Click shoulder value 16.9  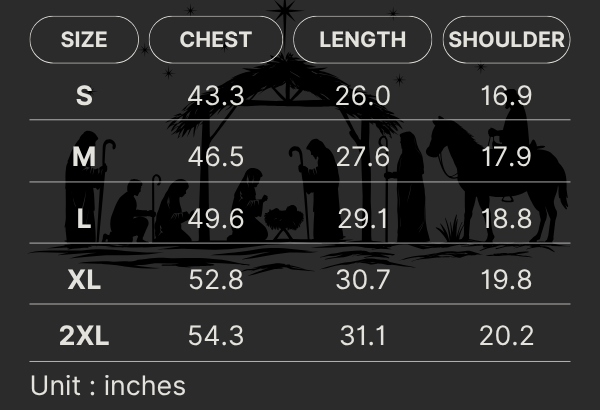506,96
